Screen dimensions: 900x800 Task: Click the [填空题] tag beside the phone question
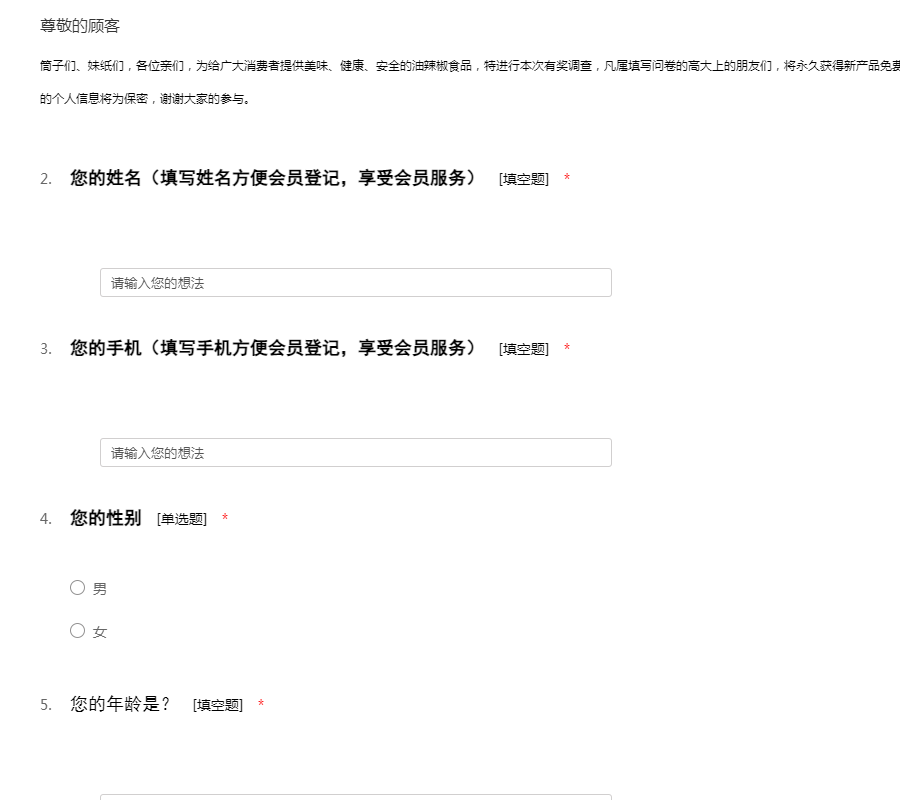pyautogui.click(x=524, y=349)
